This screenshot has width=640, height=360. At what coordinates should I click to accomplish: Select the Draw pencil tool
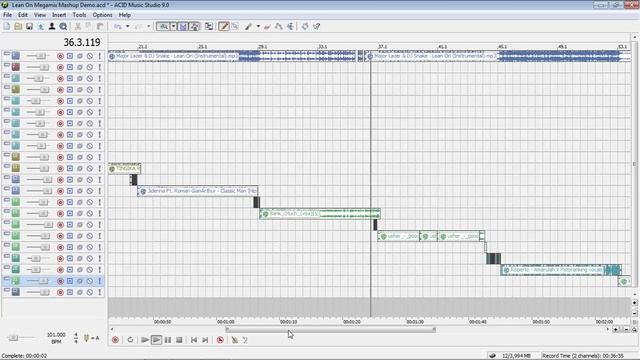[x=223, y=27]
